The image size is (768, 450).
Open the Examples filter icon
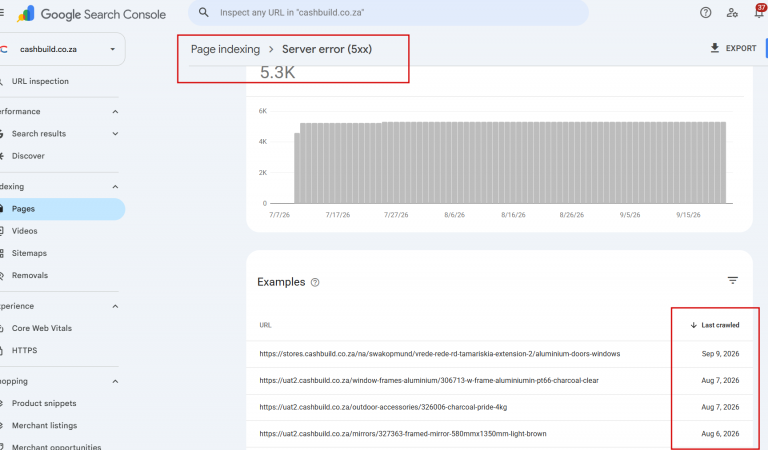pyautogui.click(x=733, y=281)
